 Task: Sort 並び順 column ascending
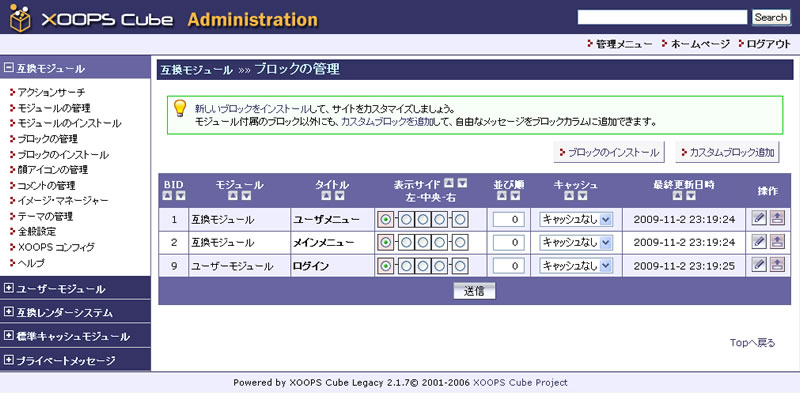pos(502,196)
